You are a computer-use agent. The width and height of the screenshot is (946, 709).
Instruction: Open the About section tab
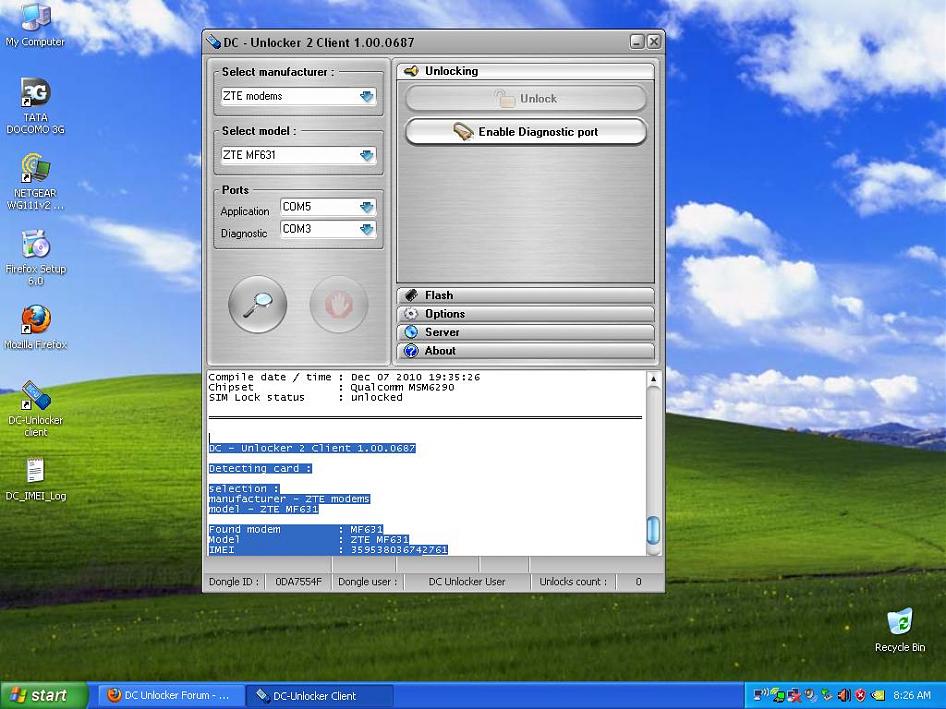[x=525, y=351]
